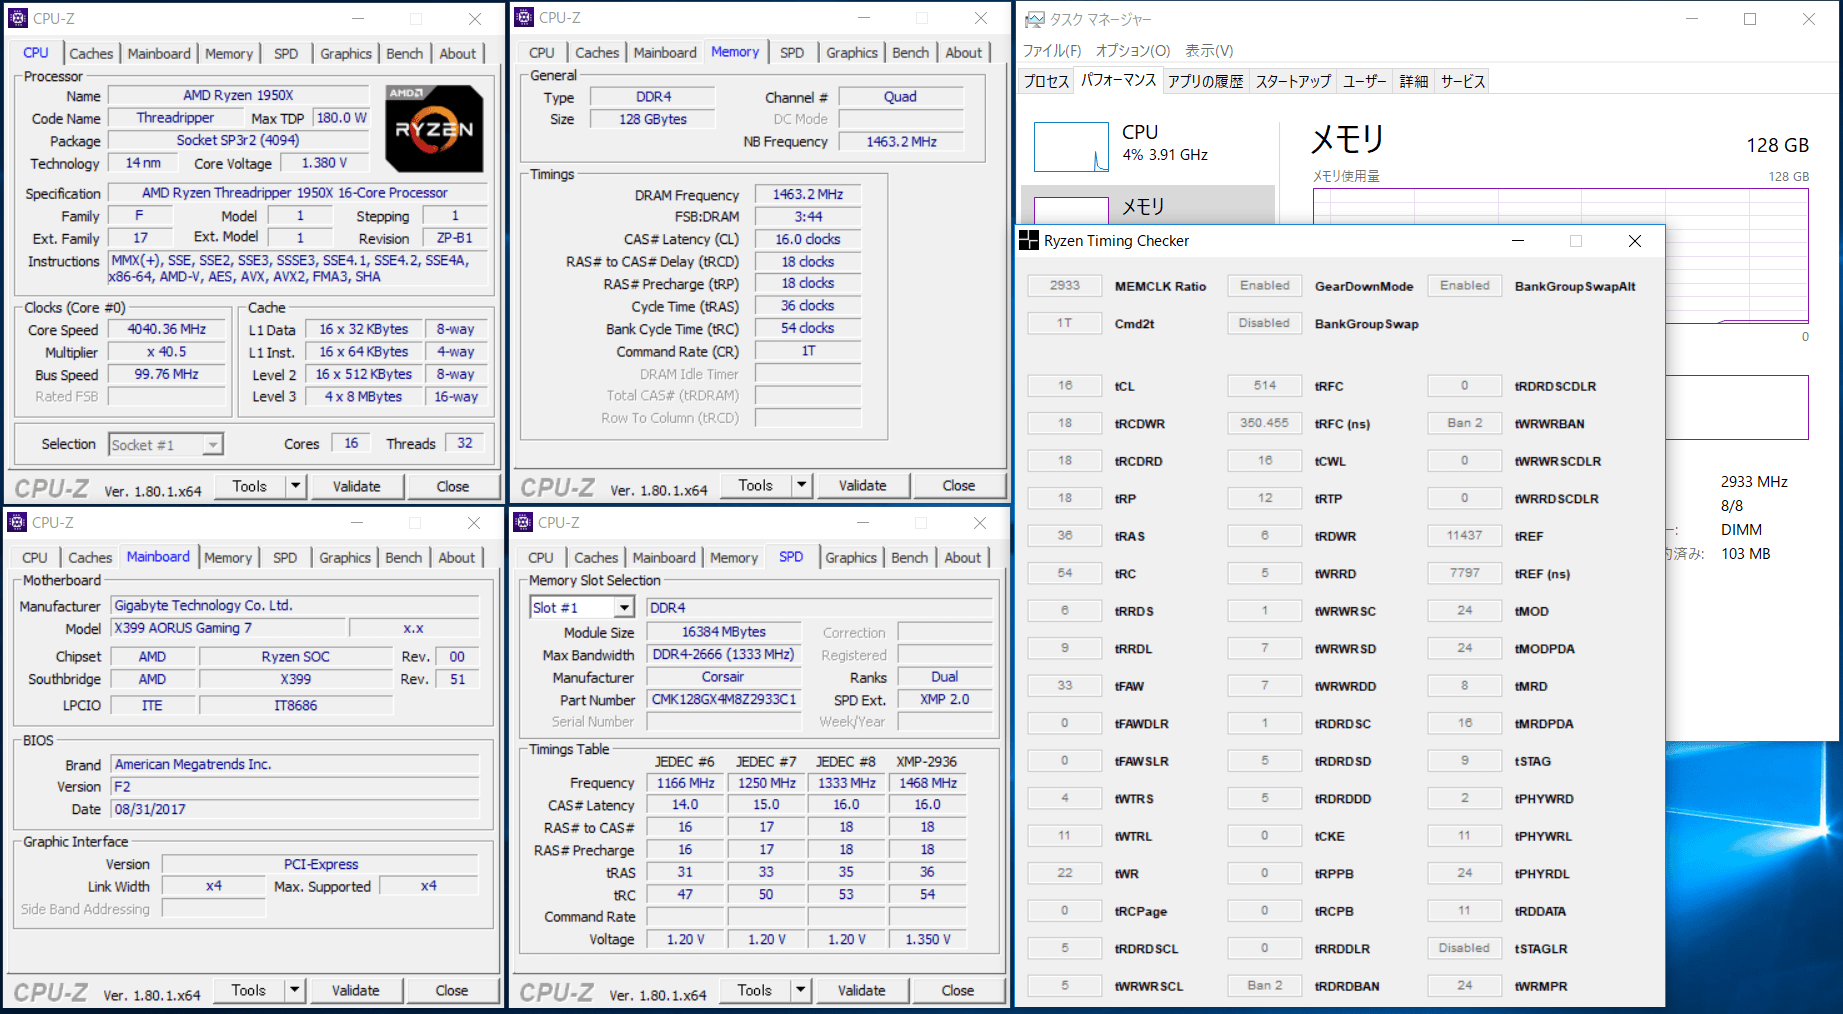
Task: Click the Tools button in the Memory tab window
Action: coord(755,485)
